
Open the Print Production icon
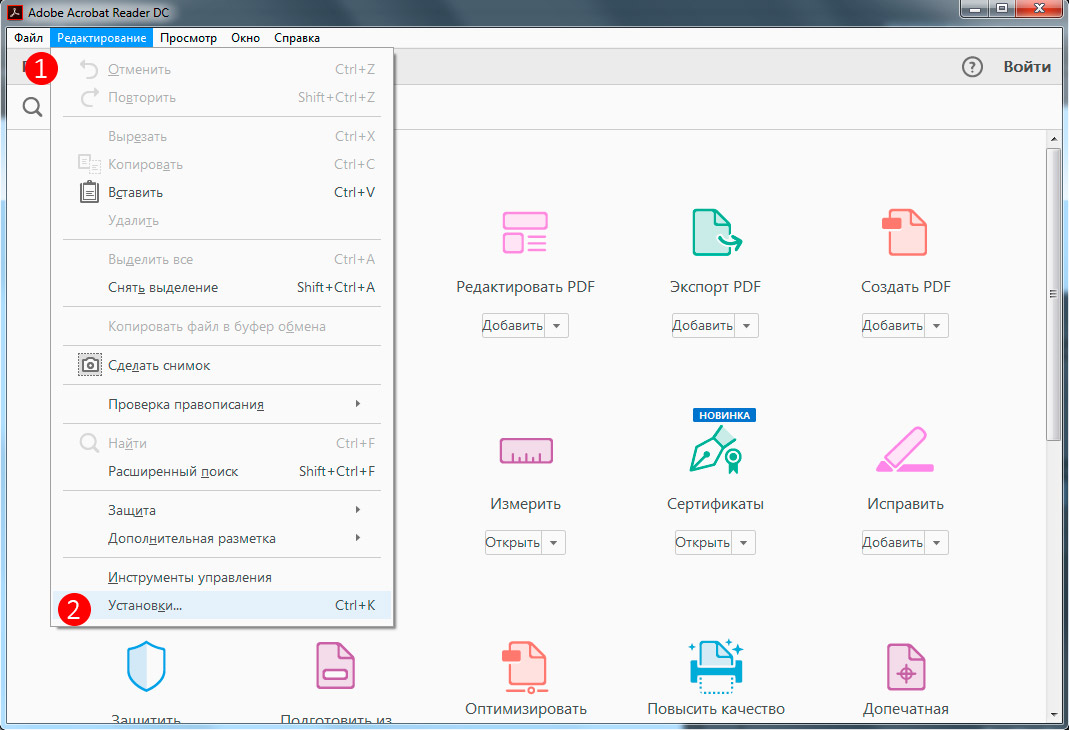pos(905,667)
